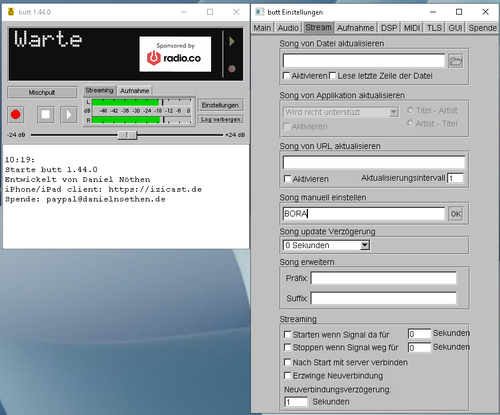The image size is (500, 415).
Task: Click the Aktualisierungsintervall field
Action: click(455, 178)
